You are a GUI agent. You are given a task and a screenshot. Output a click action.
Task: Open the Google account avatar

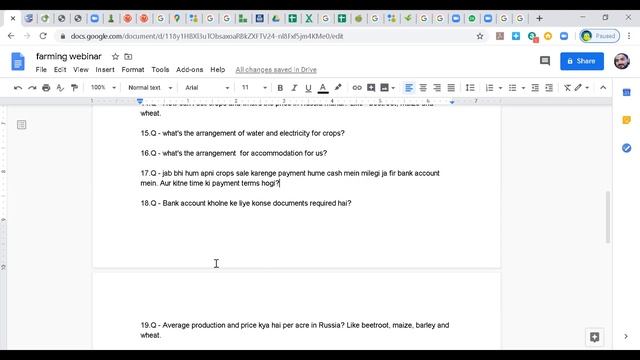click(622, 61)
